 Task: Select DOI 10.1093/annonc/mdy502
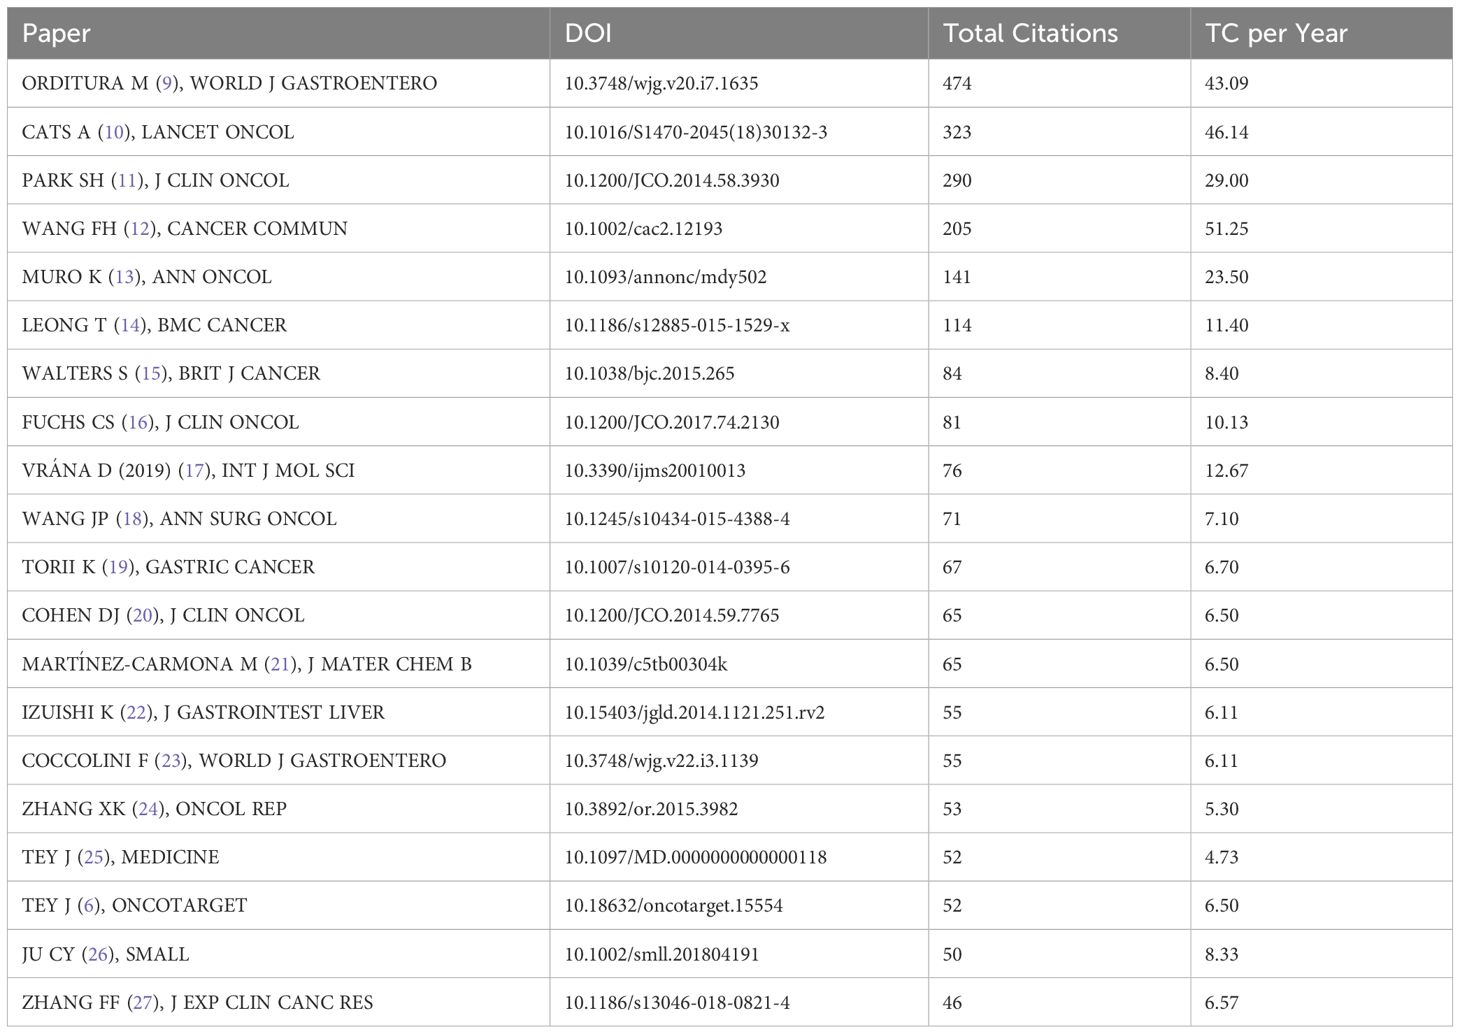(x=666, y=277)
